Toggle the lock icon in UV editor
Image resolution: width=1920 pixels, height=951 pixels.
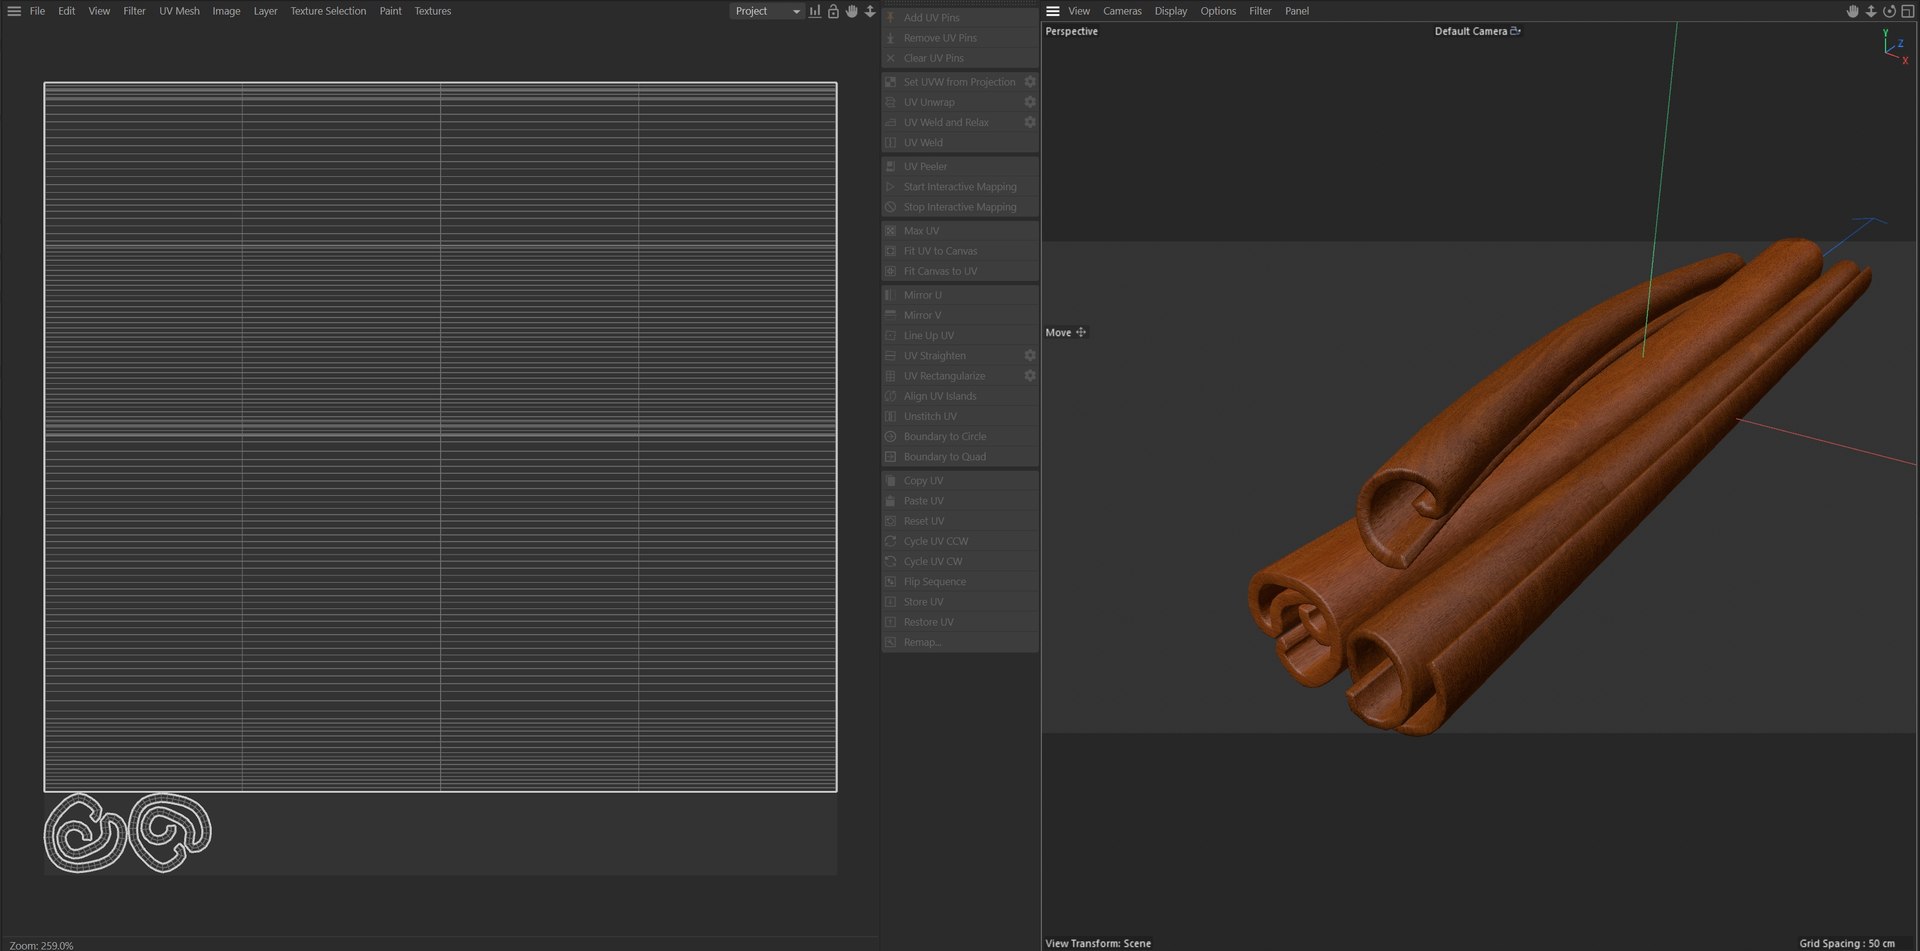click(x=833, y=11)
